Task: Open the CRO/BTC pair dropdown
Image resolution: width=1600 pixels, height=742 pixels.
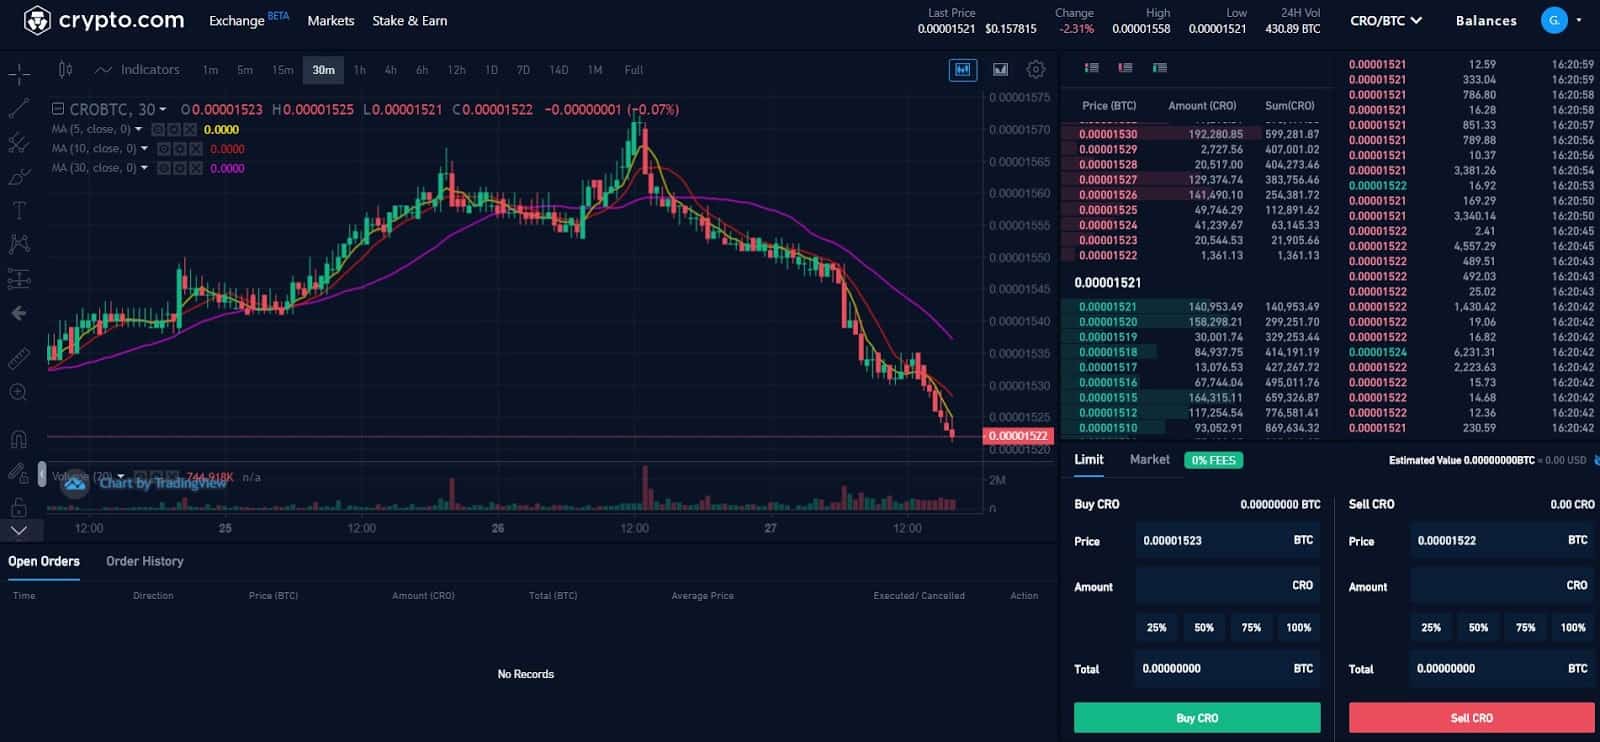Action: [1386, 20]
